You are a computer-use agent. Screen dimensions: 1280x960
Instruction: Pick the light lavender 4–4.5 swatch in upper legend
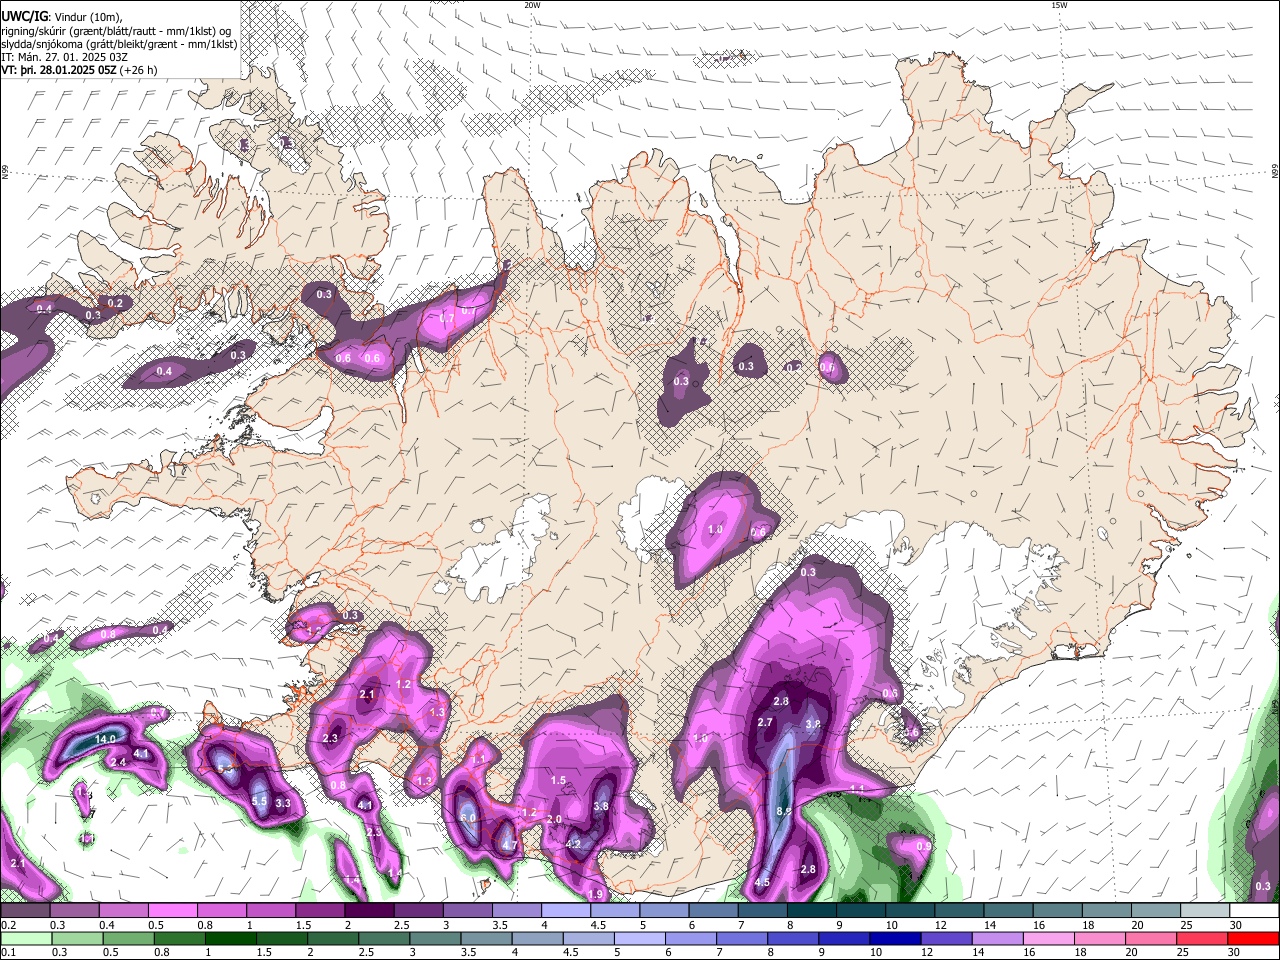click(x=566, y=911)
